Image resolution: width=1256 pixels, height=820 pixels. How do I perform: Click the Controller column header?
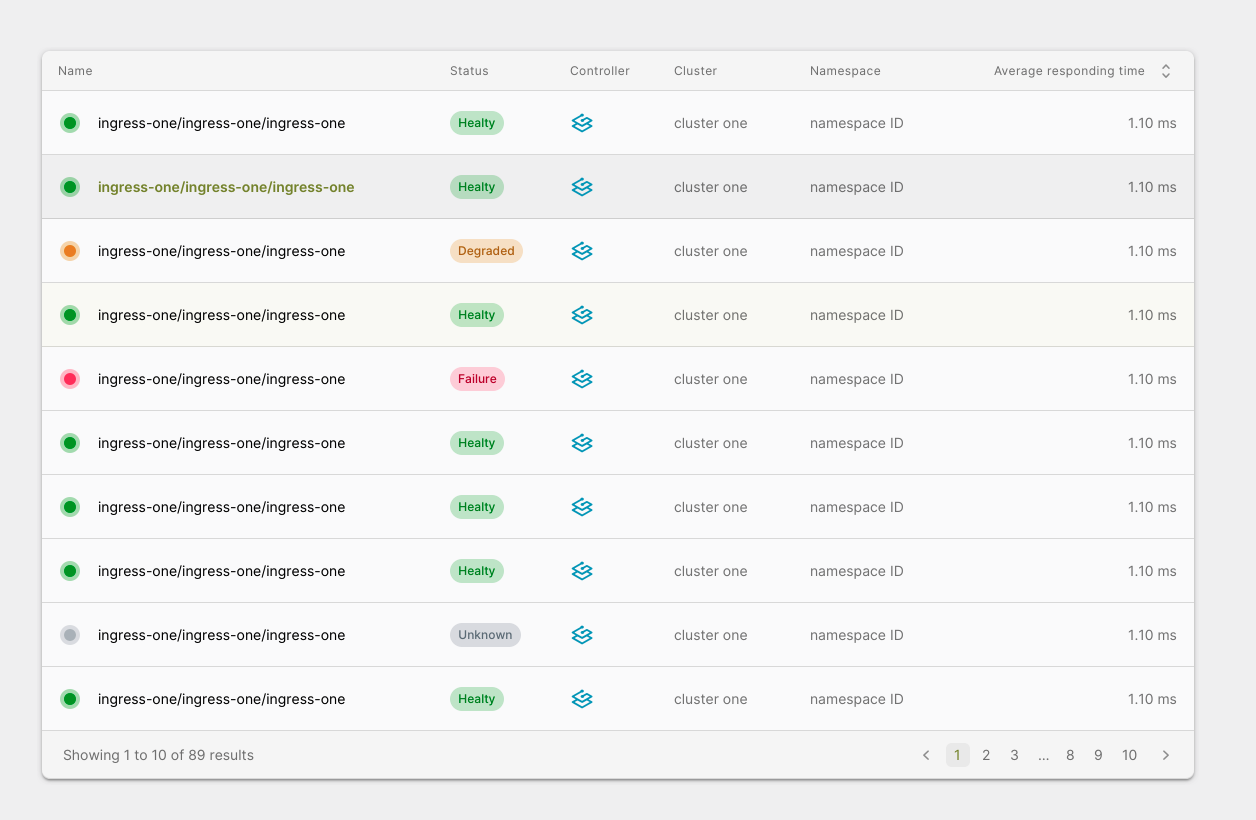click(x=600, y=71)
